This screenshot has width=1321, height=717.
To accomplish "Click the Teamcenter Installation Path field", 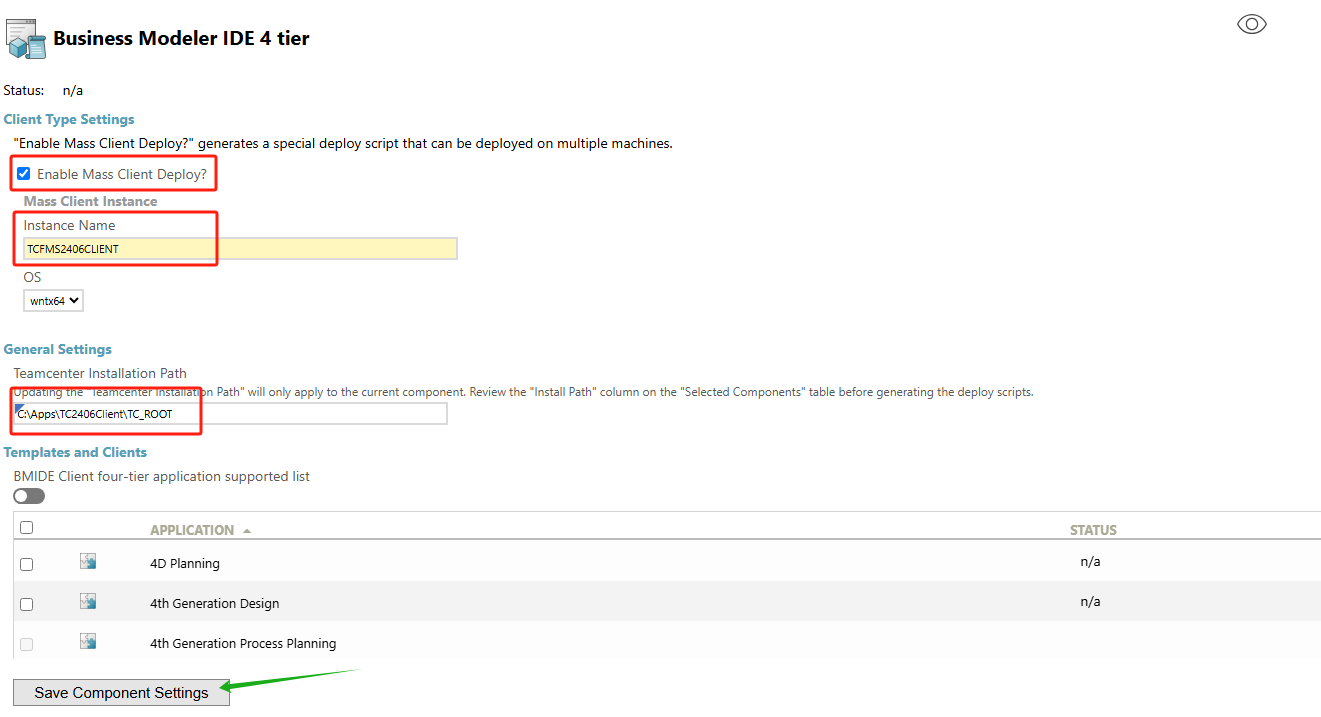I will tap(230, 413).
